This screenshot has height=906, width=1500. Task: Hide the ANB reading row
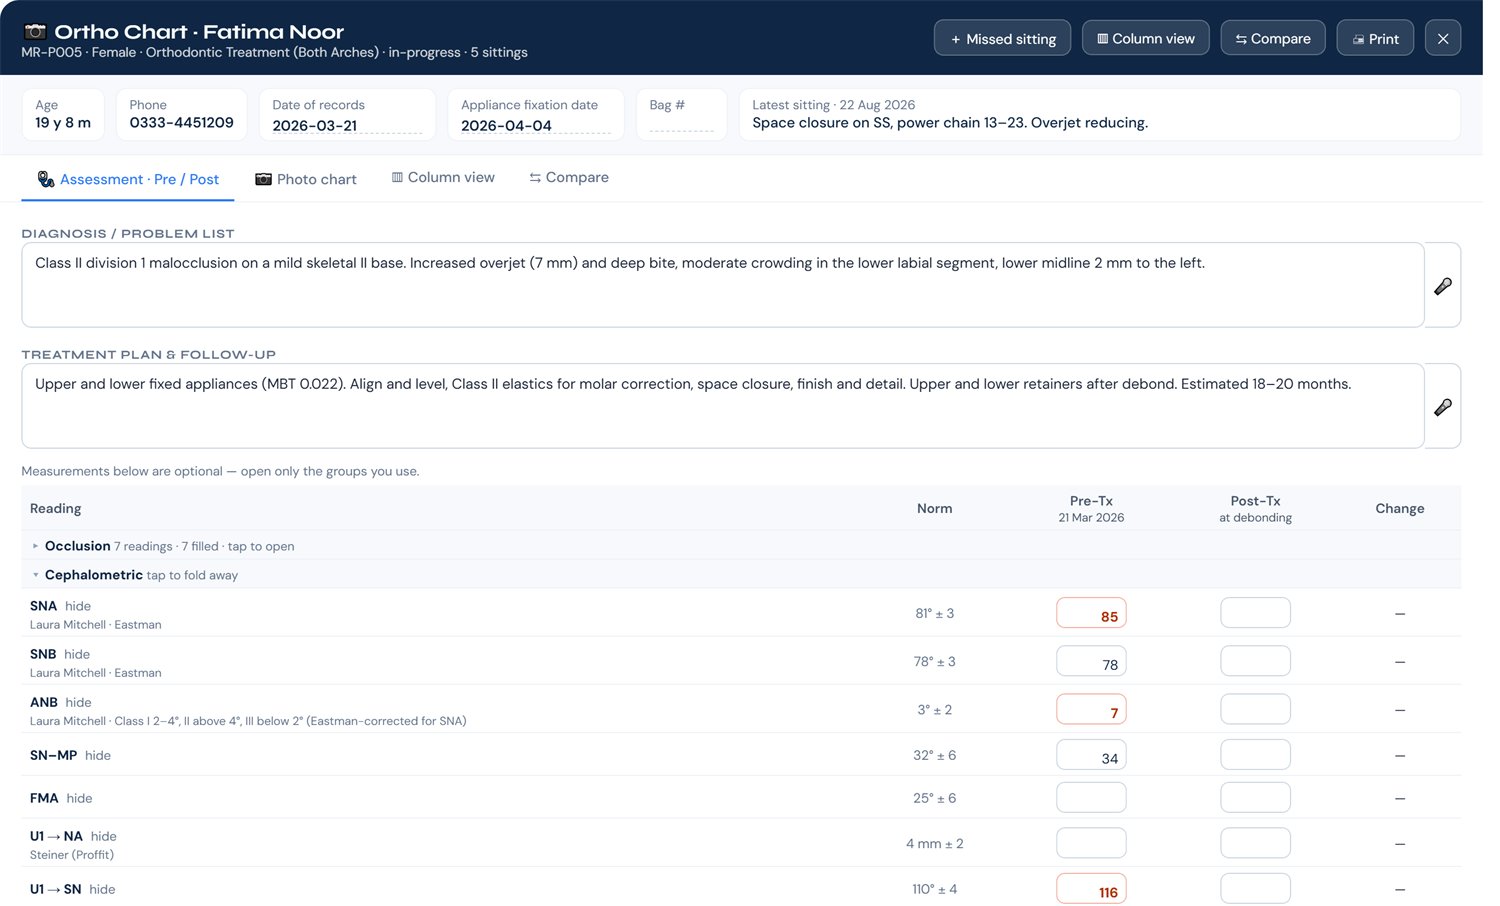click(78, 702)
